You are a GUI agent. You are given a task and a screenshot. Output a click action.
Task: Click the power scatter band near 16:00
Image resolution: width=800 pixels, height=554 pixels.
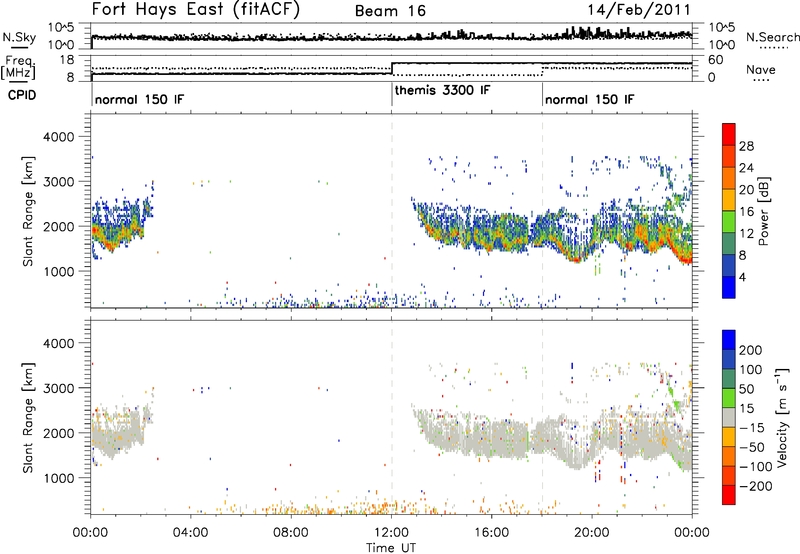[491, 232]
